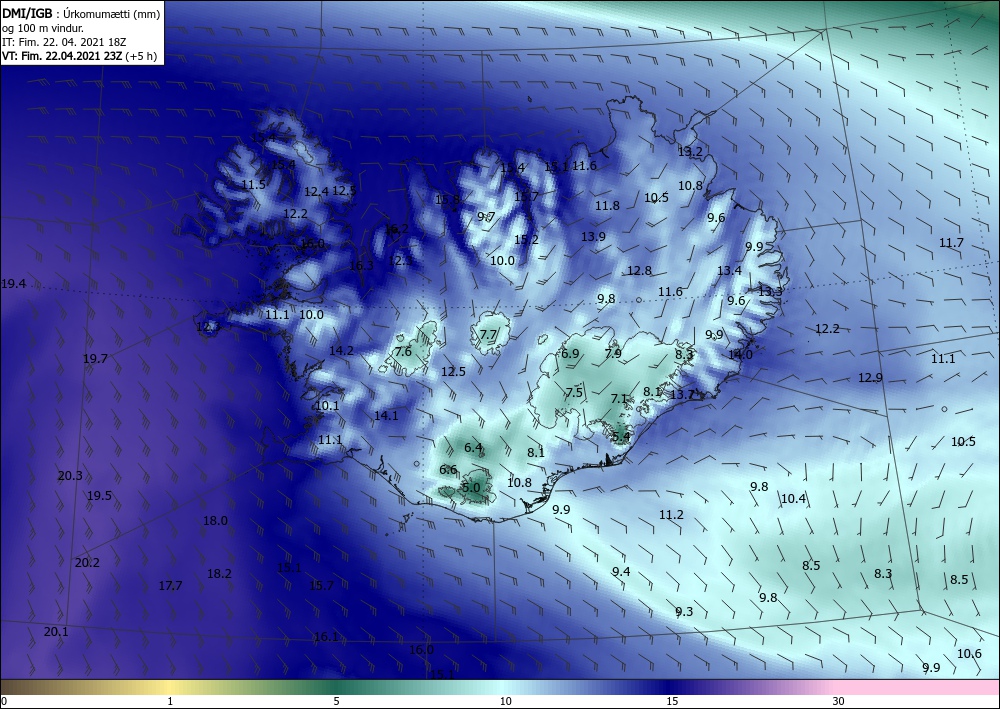Click the glacier value "7.7"
Screen dimensions: 1000x709
pyautogui.click(x=488, y=335)
